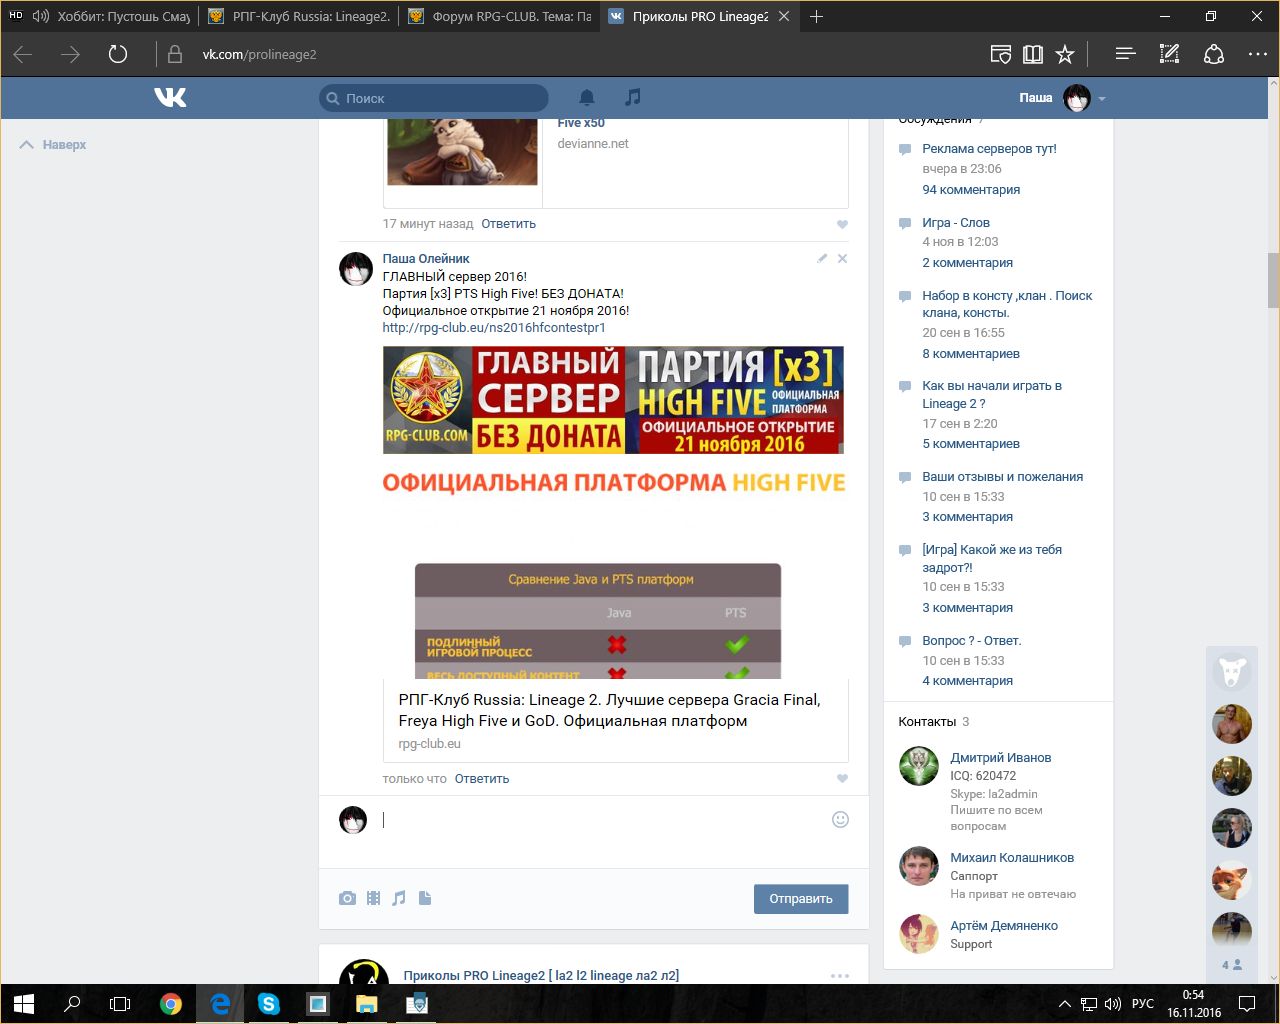Reply to the comment from 17 минут назад
Image resolution: width=1280 pixels, height=1024 pixels.
[508, 224]
